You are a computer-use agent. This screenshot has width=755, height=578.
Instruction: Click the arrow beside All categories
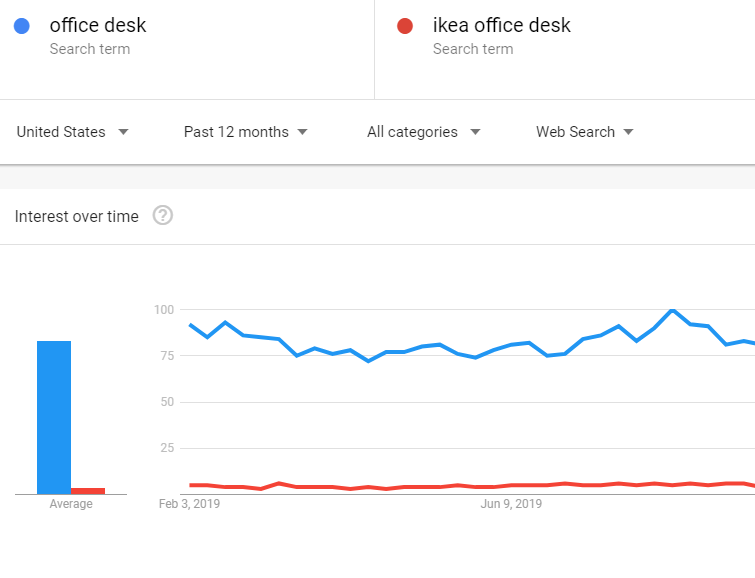click(475, 132)
